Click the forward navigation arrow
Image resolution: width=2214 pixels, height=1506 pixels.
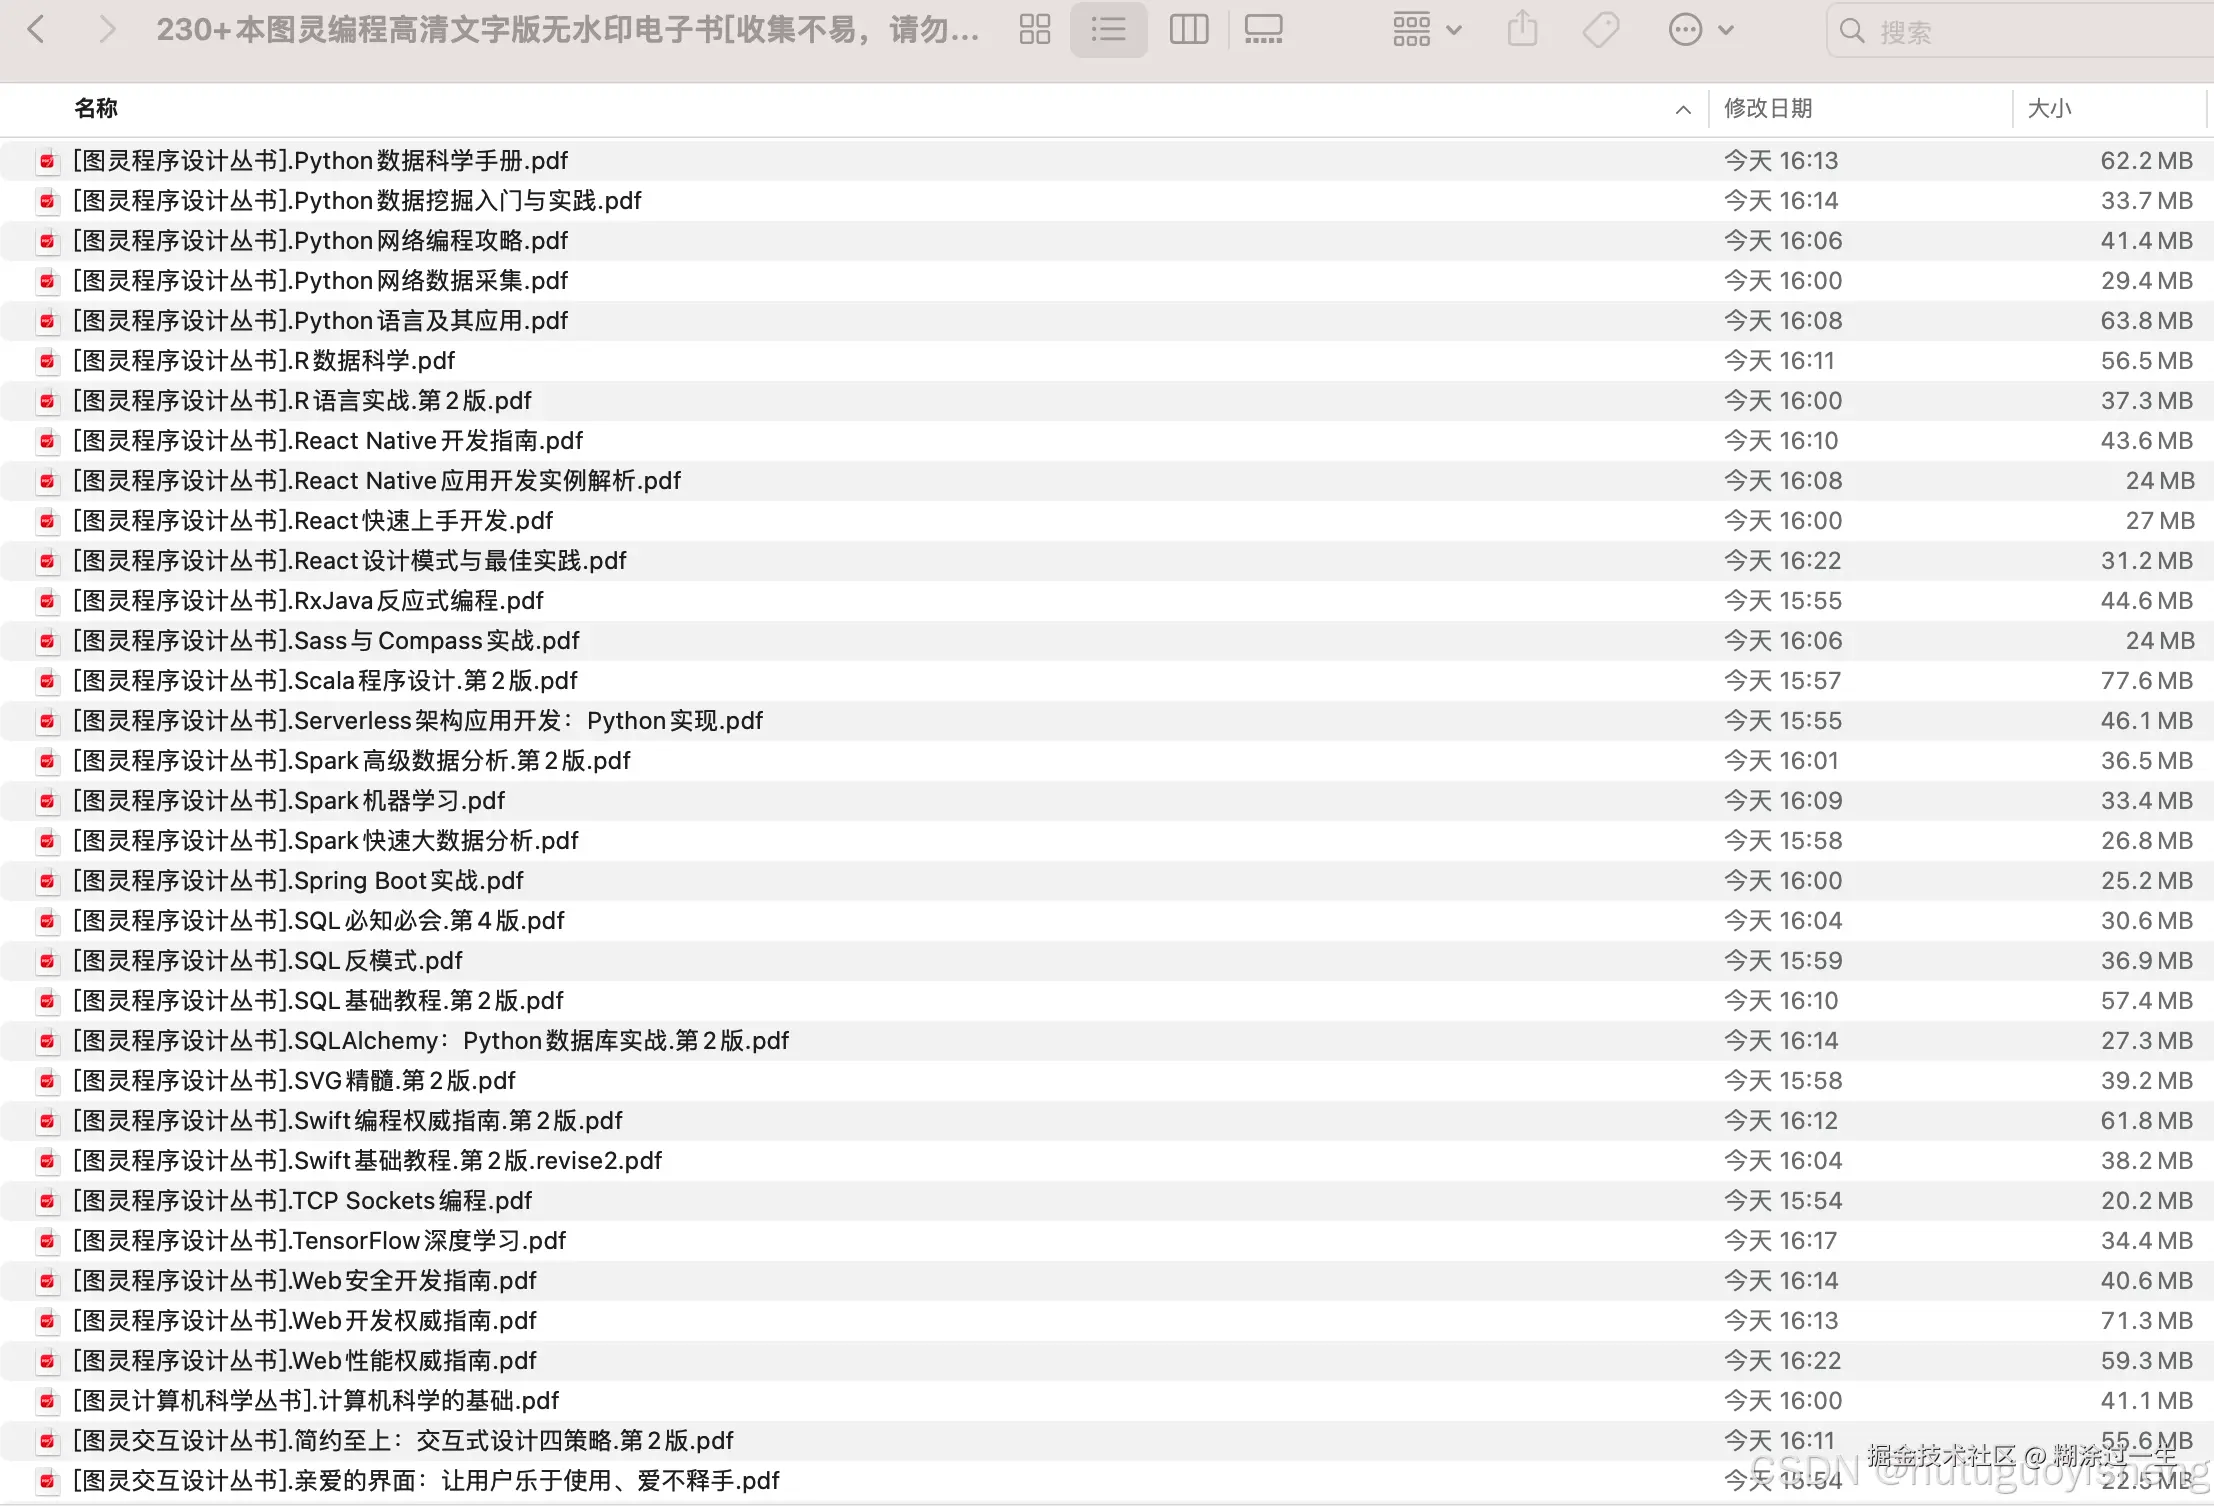(x=107, y=29)
